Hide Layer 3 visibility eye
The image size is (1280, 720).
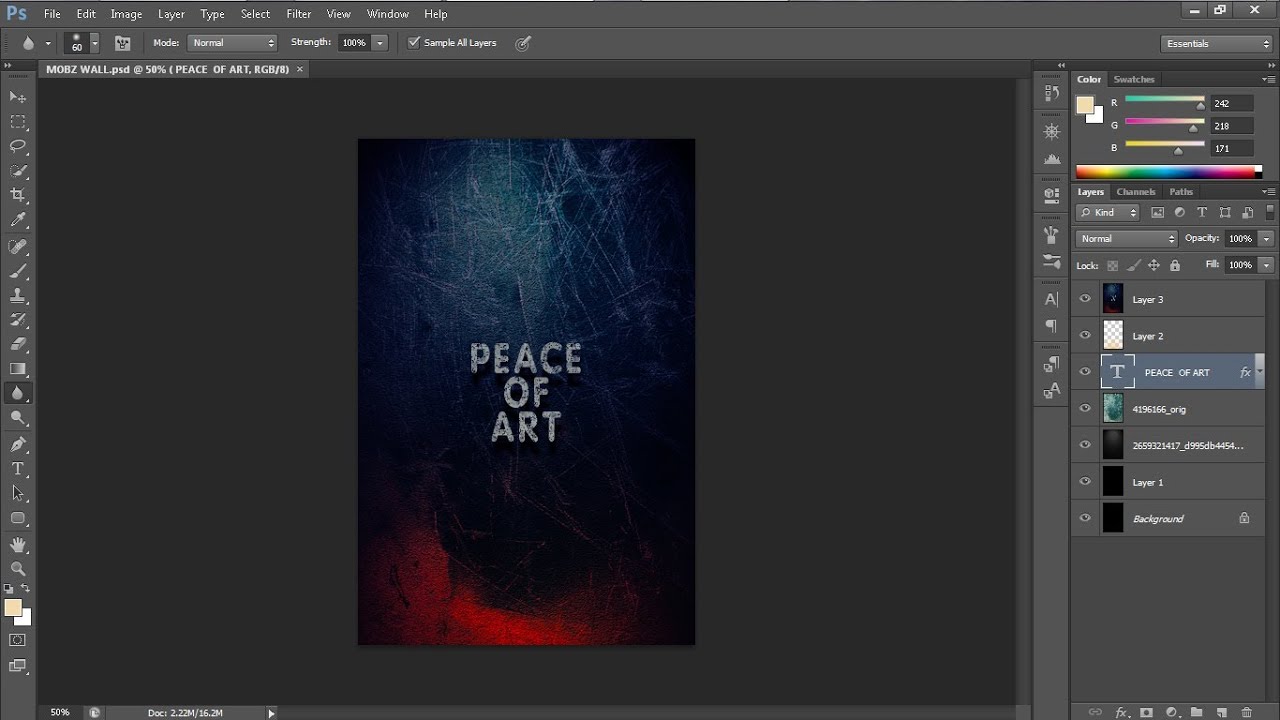1085,299
